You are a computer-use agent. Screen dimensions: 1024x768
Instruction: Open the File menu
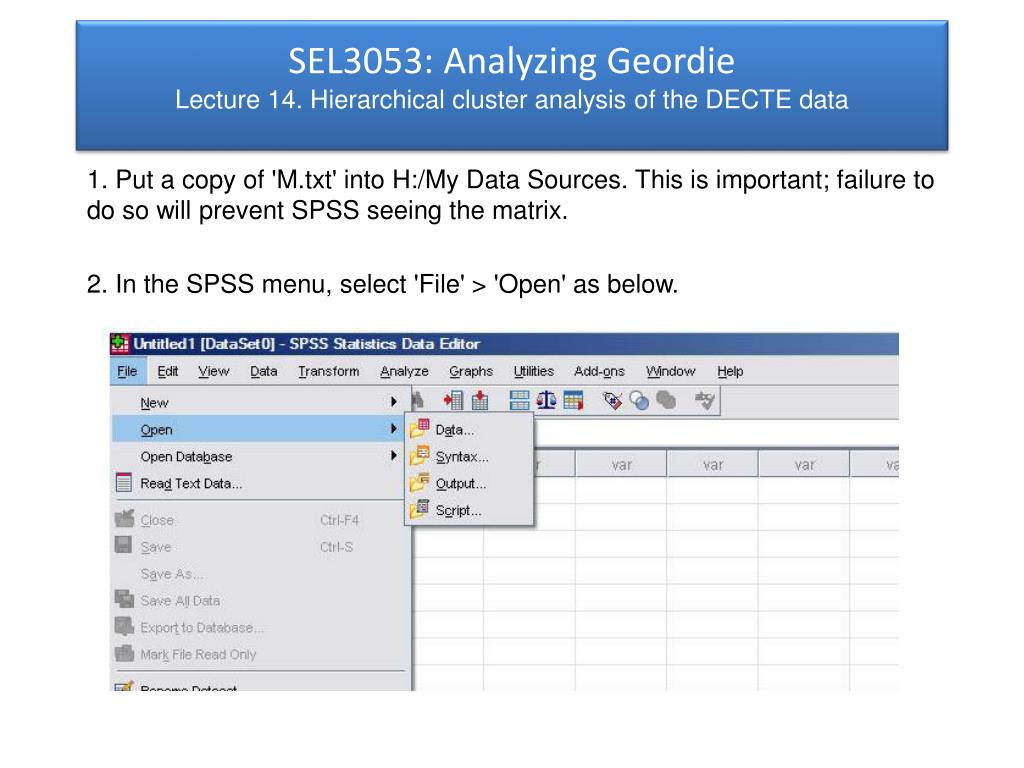click(127, 371)
